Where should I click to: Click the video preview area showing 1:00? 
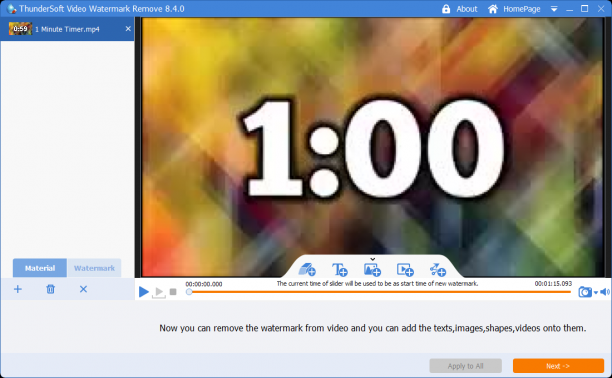[x=372, y=148]
